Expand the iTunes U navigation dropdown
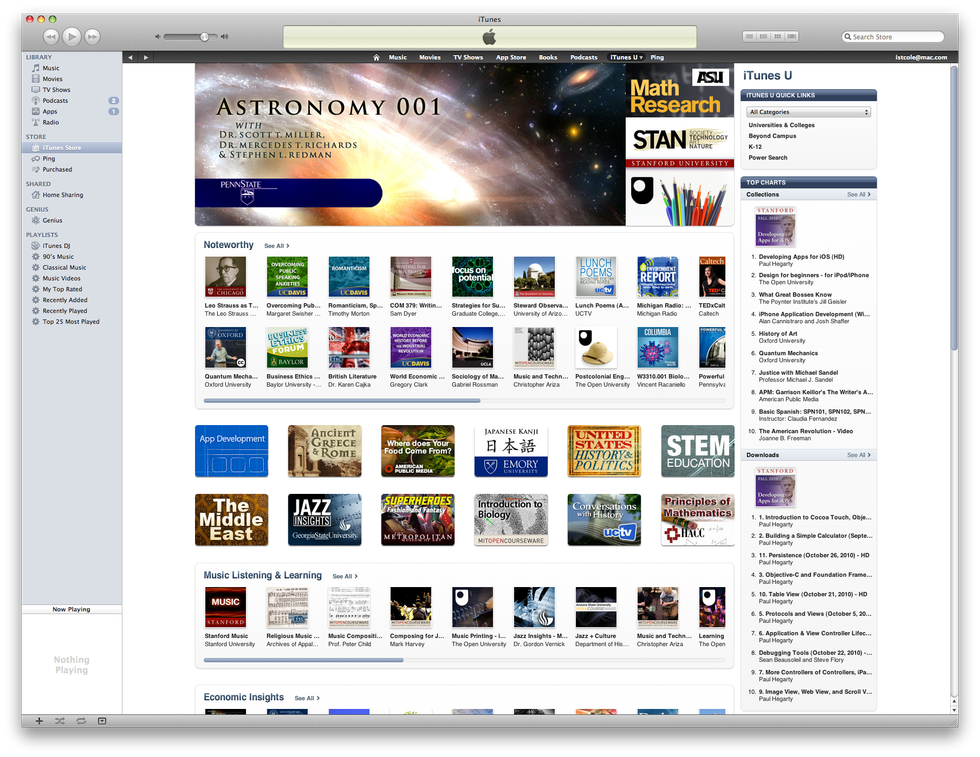This screenshot has height=757, width=980. coord(642,57)
